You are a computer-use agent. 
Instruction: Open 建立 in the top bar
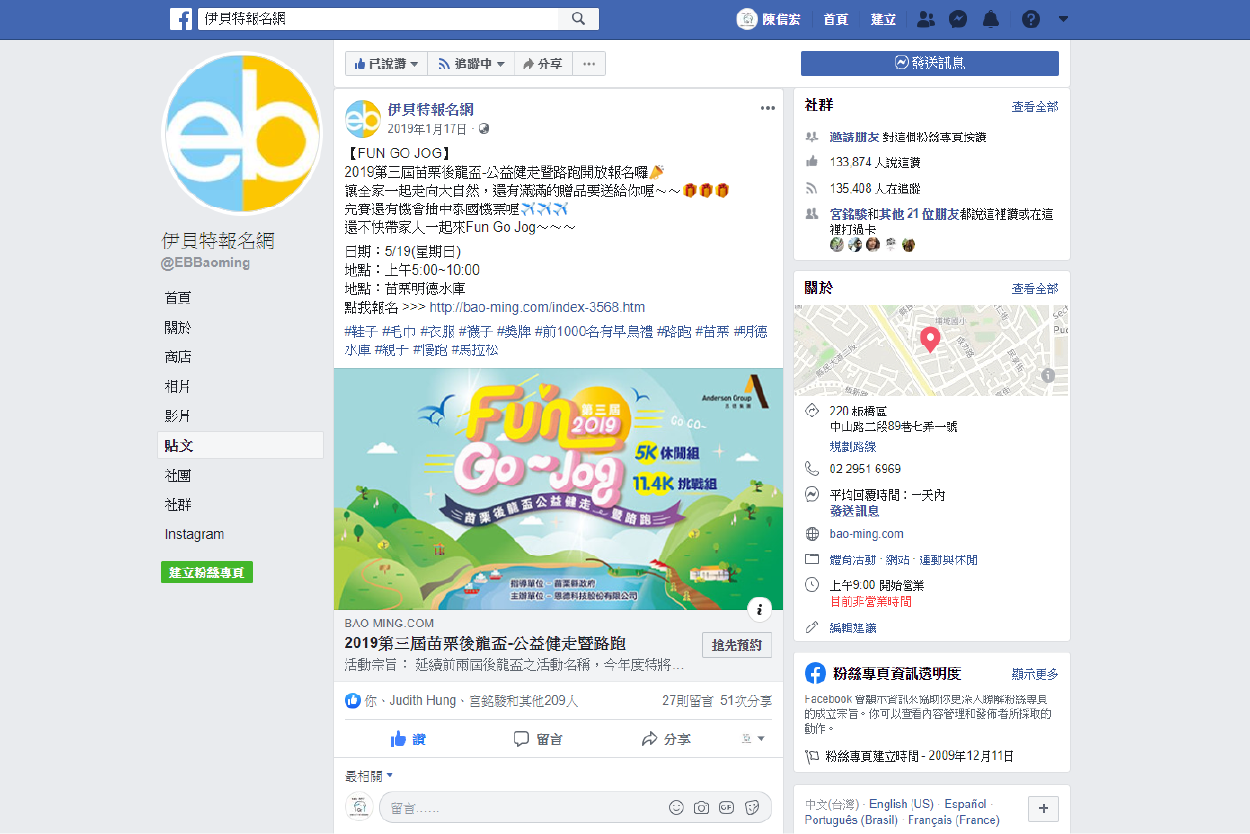883,19
